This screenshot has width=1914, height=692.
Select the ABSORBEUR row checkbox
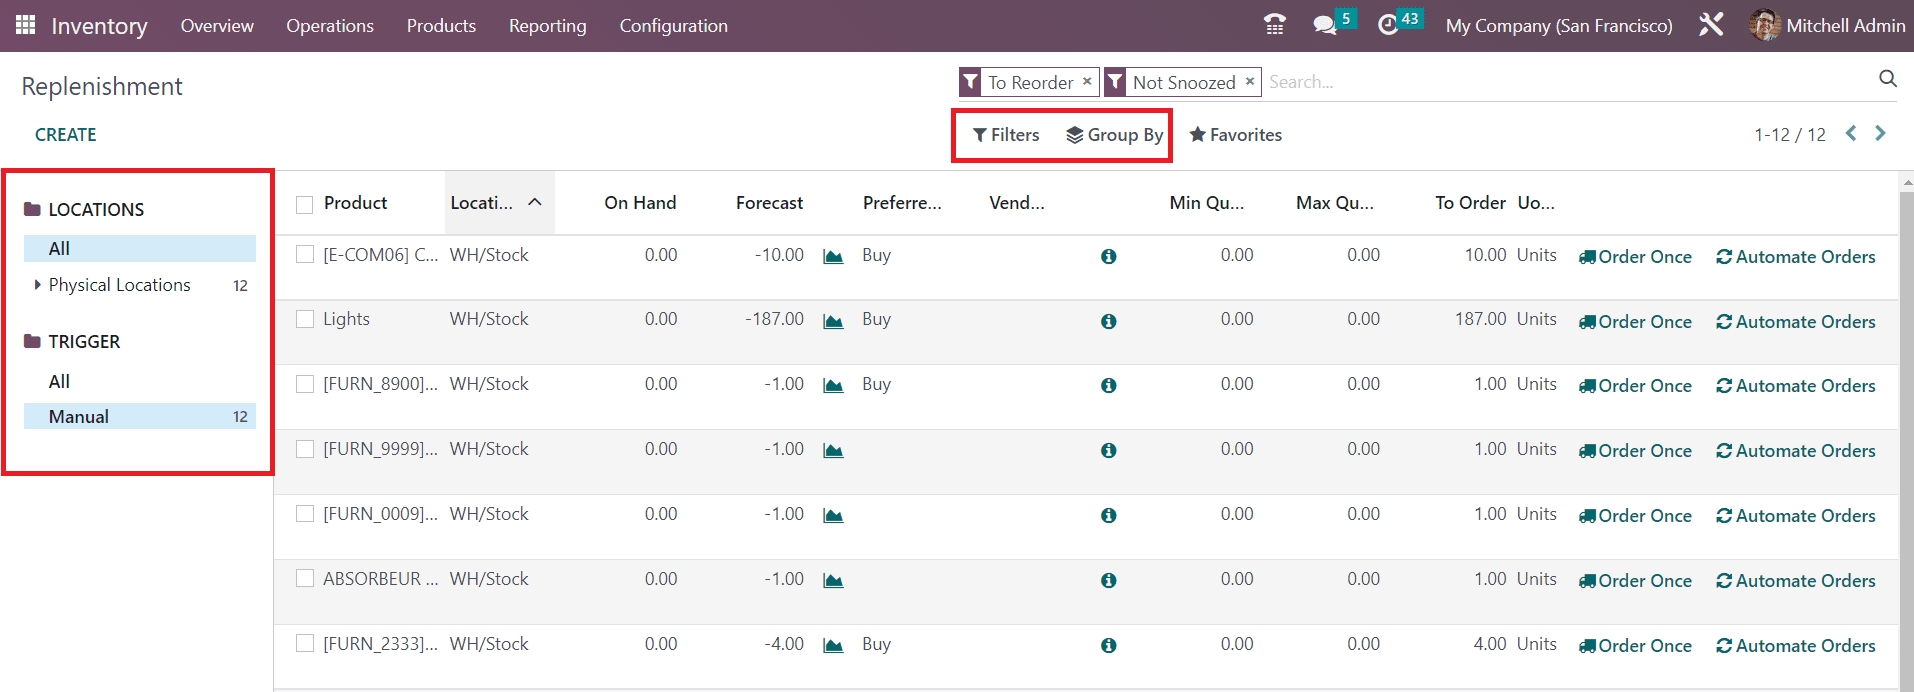tap(305, 579)
